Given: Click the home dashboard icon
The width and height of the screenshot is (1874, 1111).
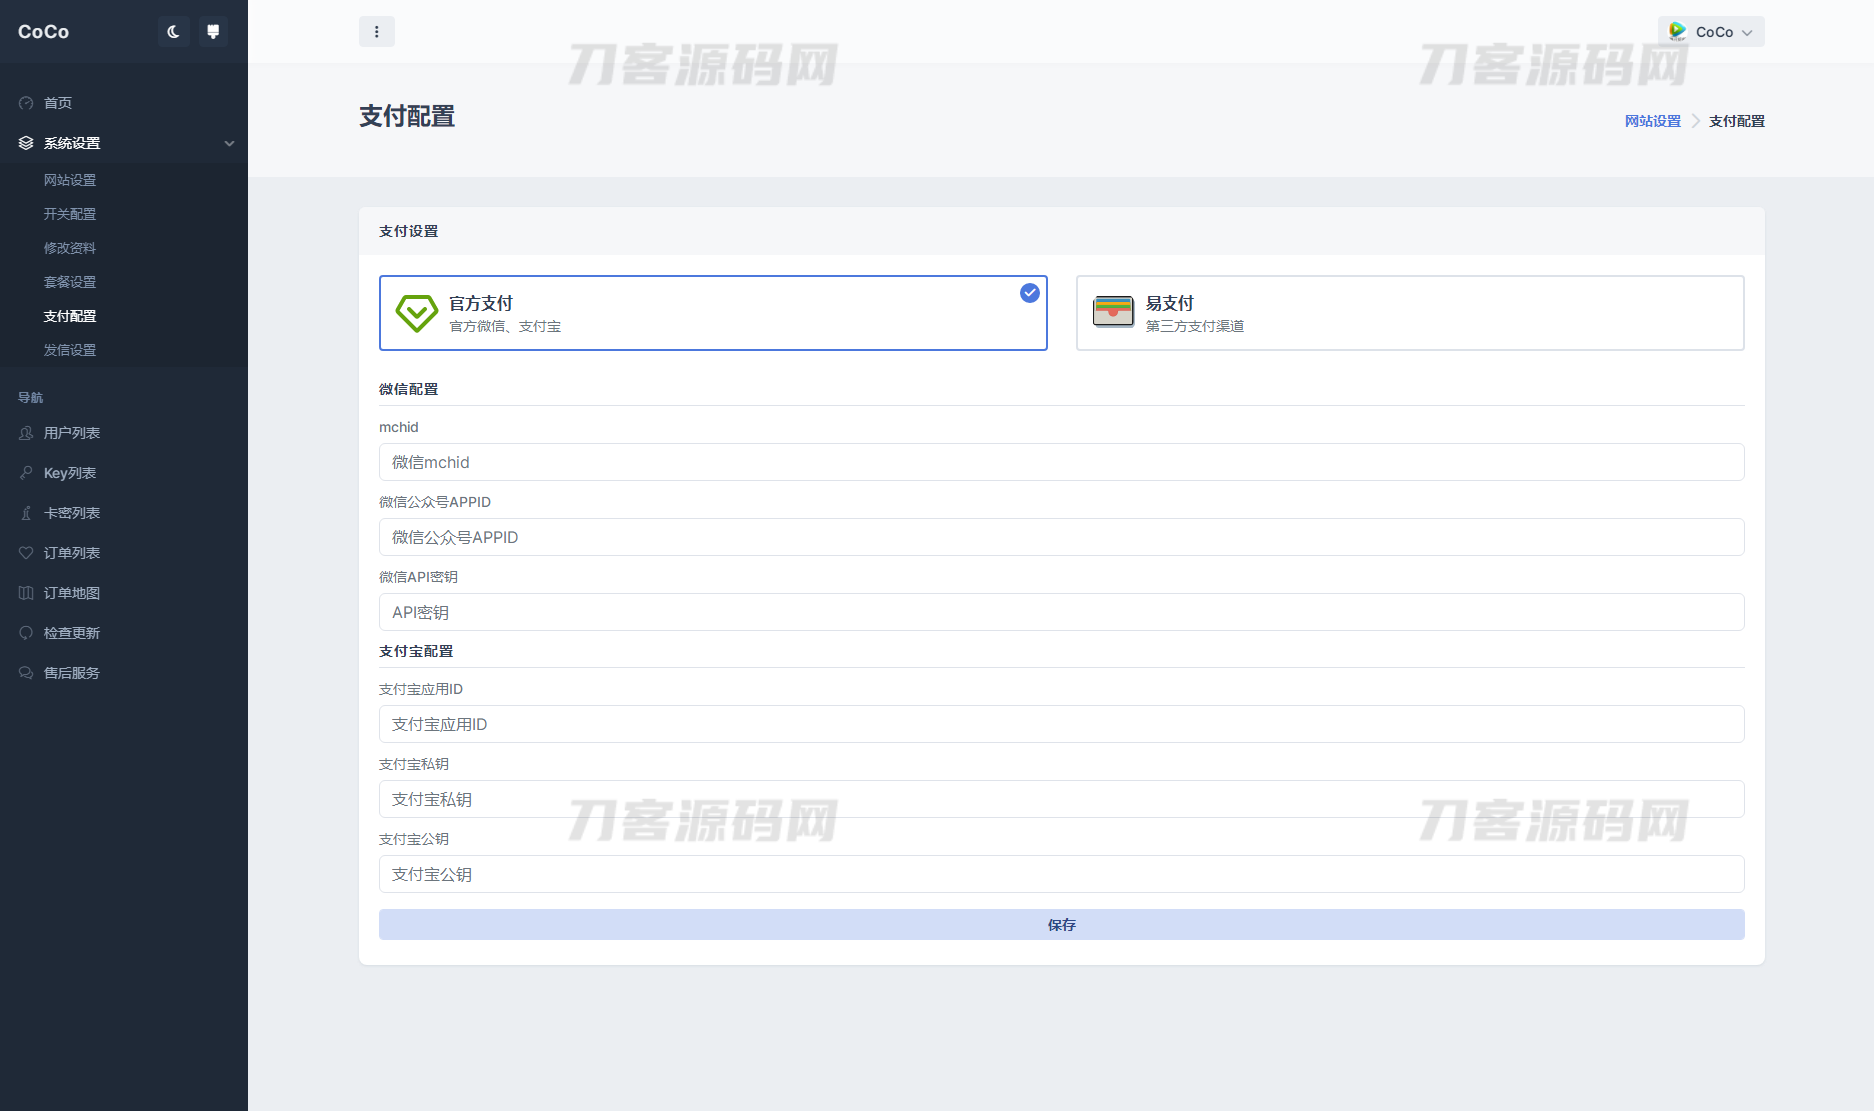Looking at the screenshot, I should coord(26,103).
